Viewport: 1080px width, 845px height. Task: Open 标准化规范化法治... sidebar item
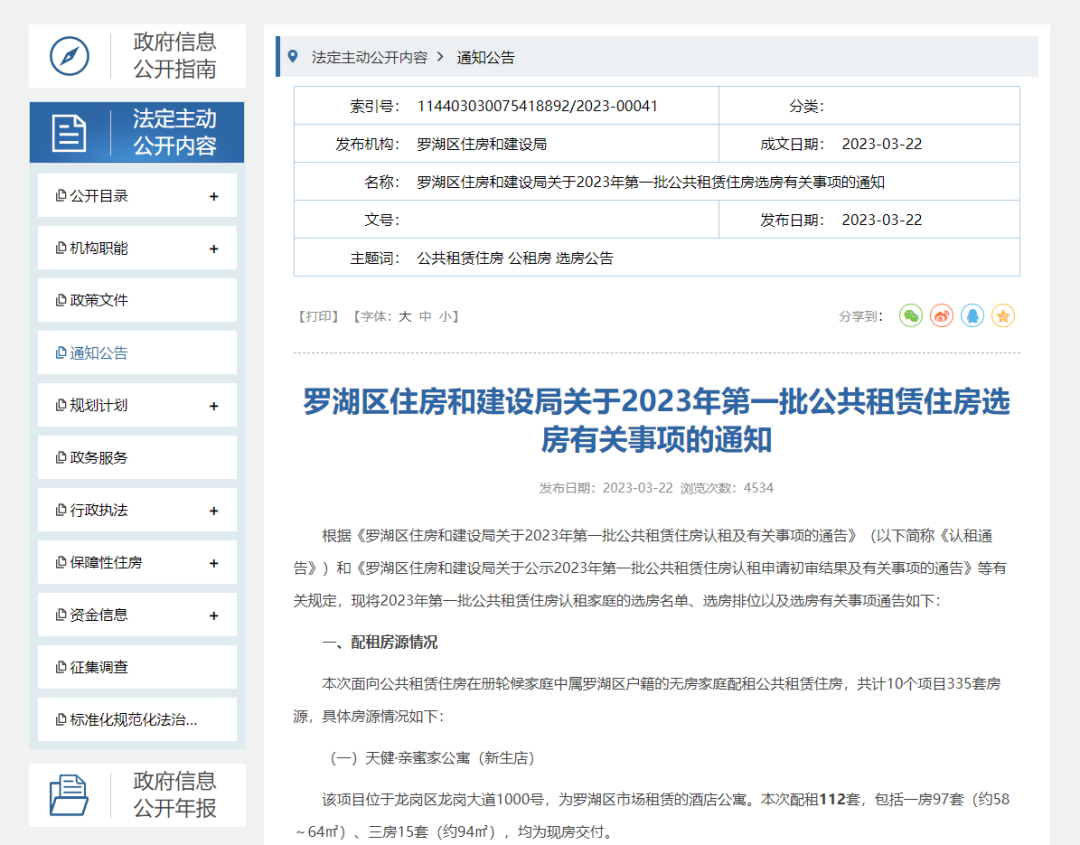137,720
